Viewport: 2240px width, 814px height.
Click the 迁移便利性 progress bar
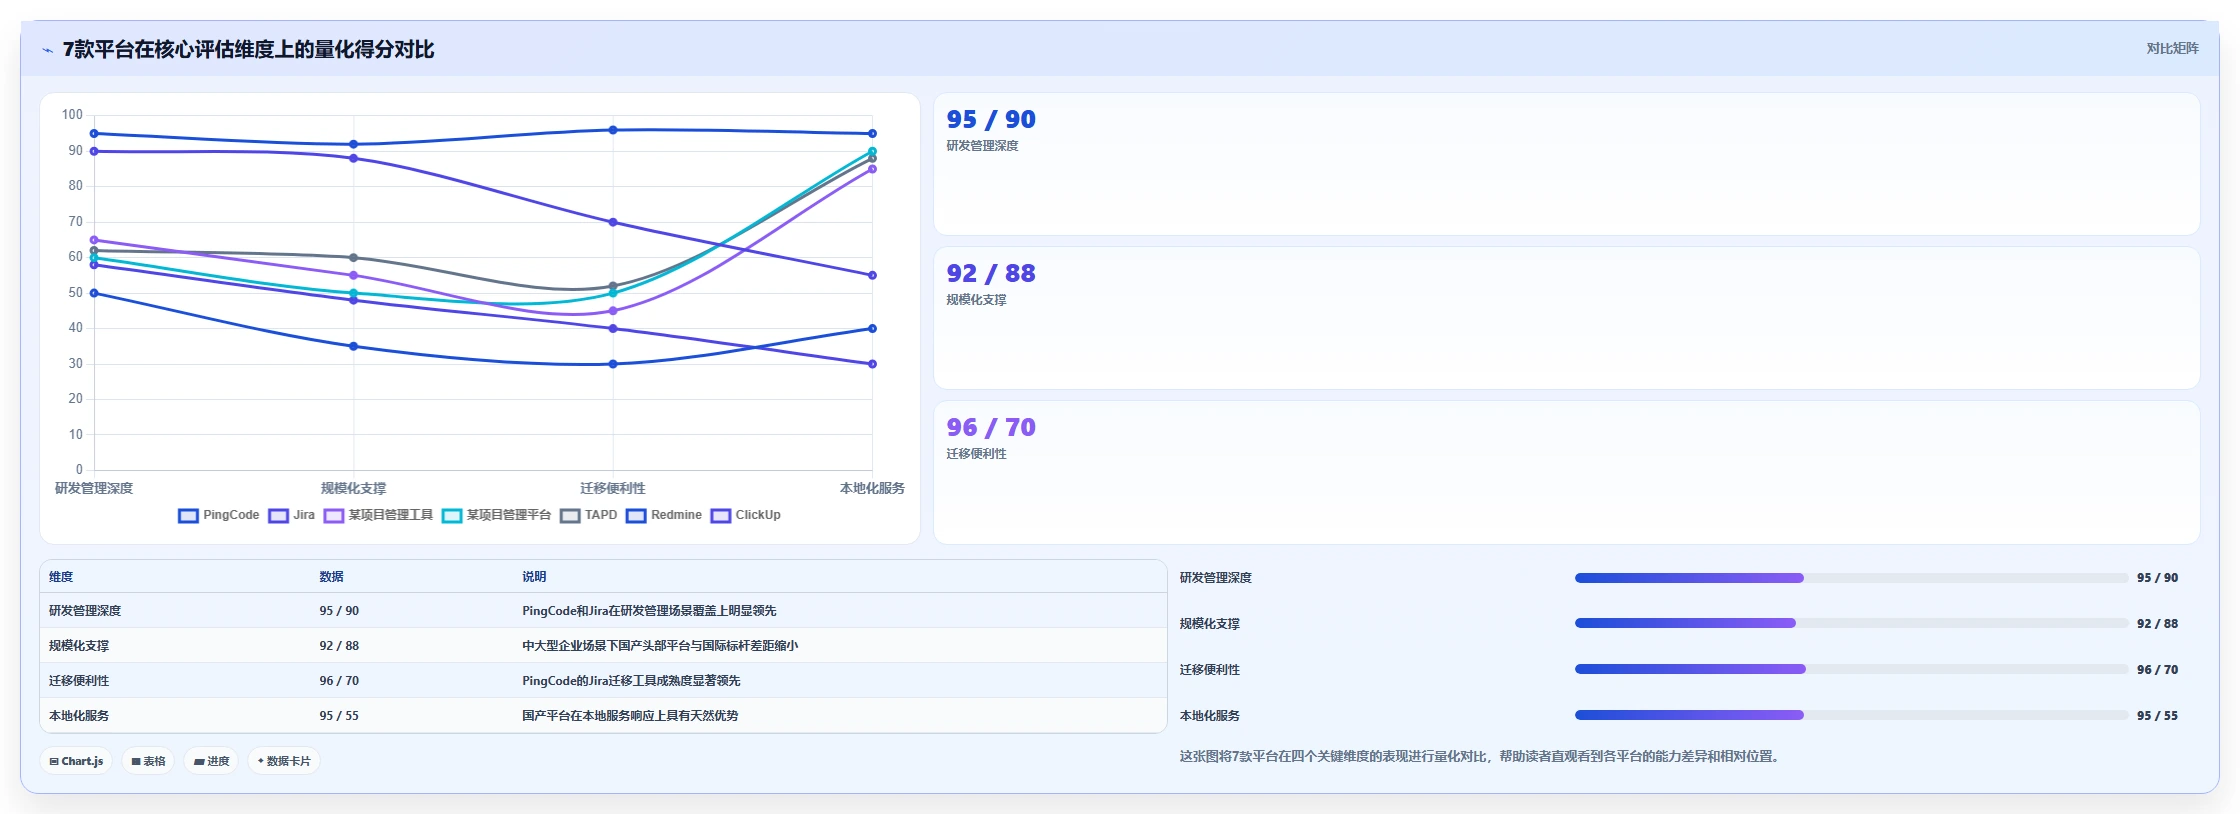point(1851,669)
